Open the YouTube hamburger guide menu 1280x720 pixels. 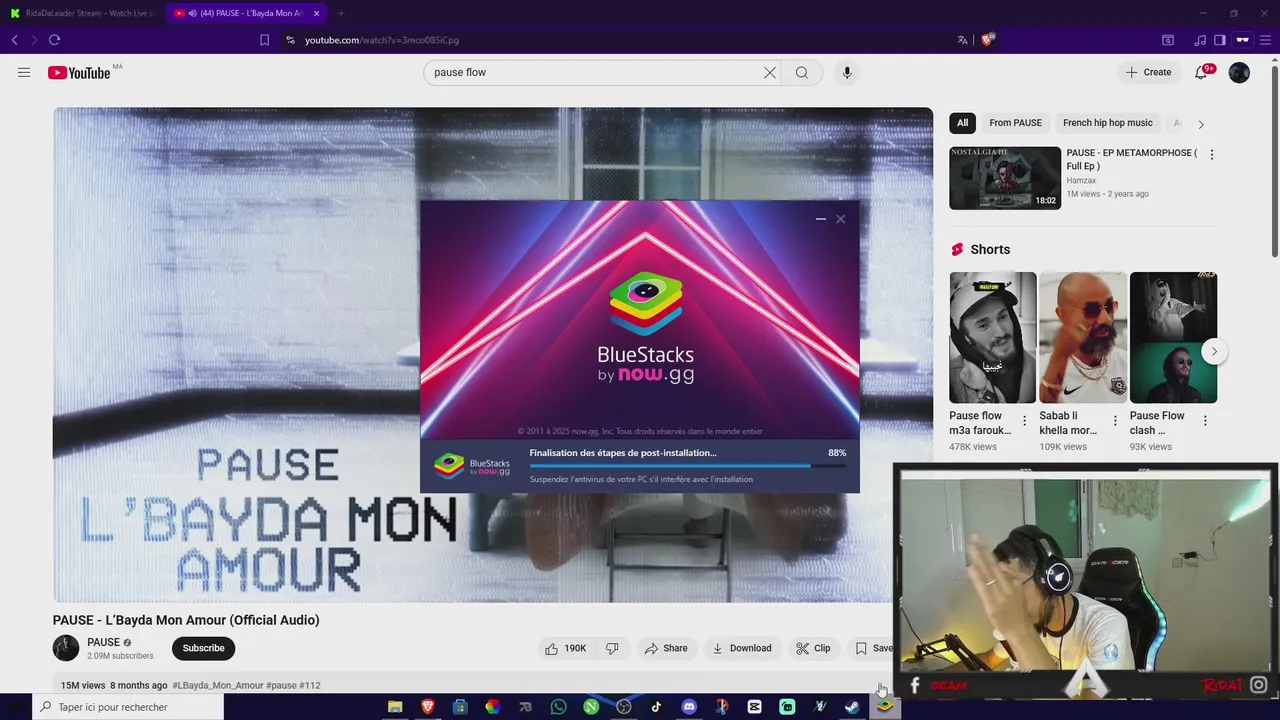24,72
